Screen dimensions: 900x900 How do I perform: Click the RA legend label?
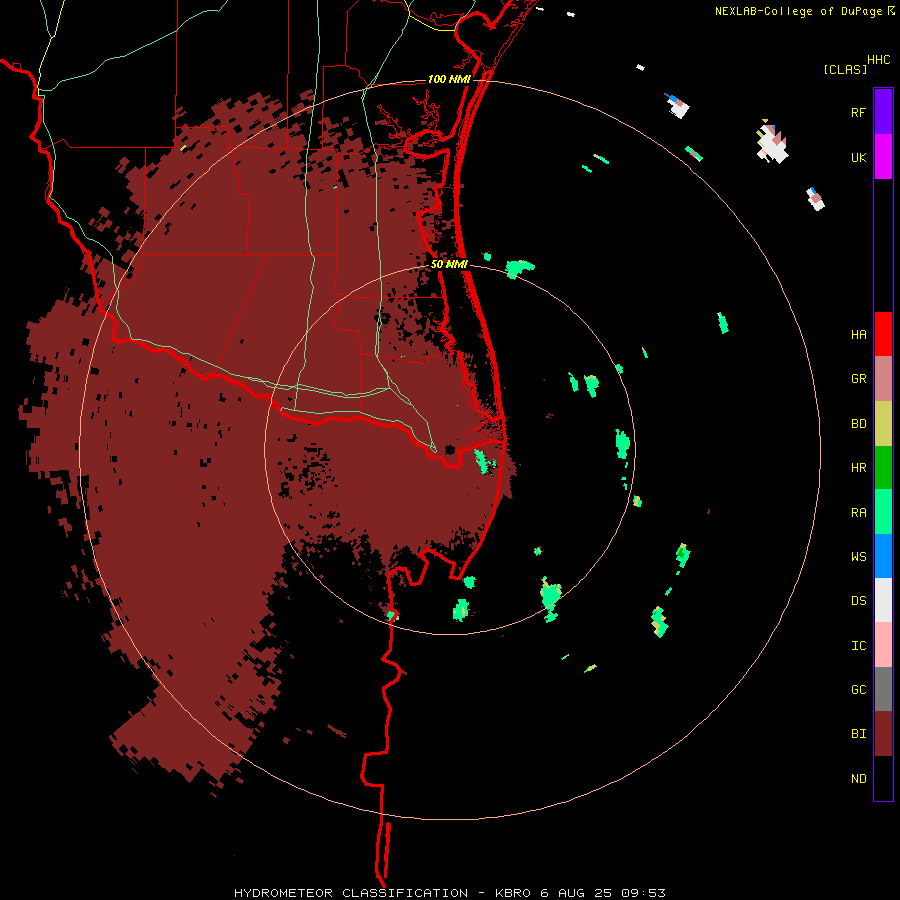(859, 512)
